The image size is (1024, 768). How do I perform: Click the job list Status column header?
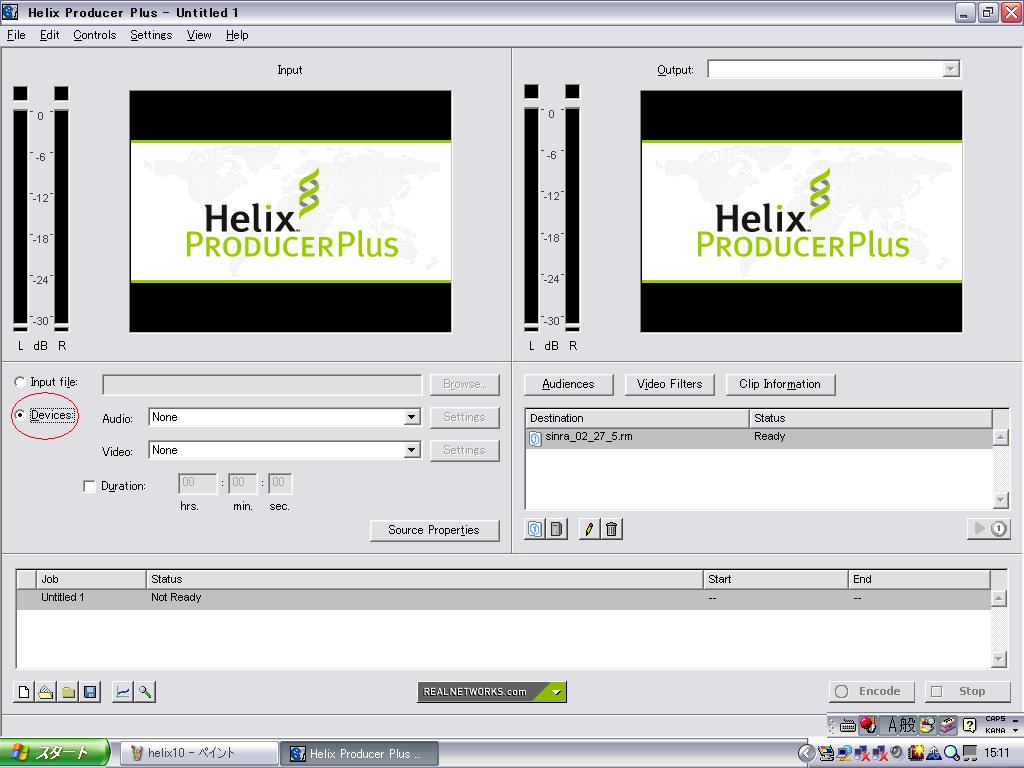coord(424,579)
